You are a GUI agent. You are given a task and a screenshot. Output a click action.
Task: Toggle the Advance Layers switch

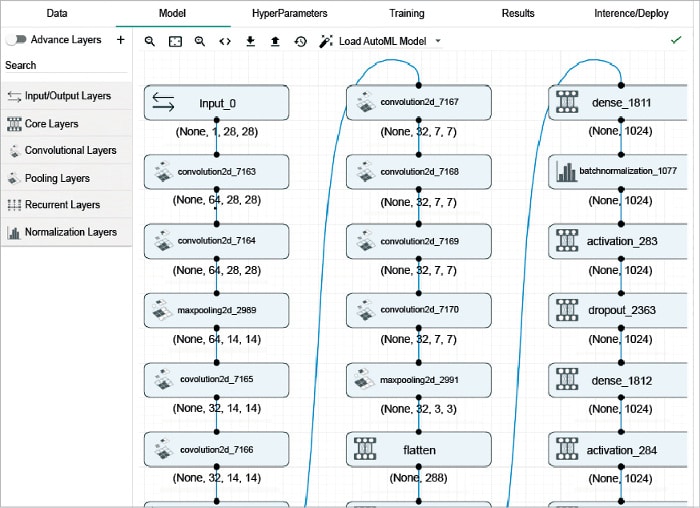point(16,40)
